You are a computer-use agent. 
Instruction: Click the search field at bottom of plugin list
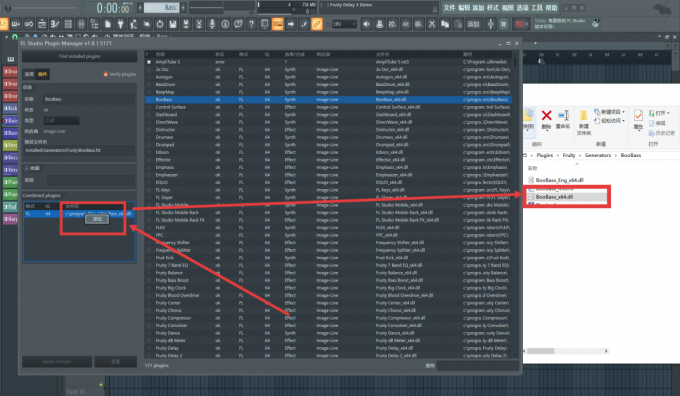[477, 366]
